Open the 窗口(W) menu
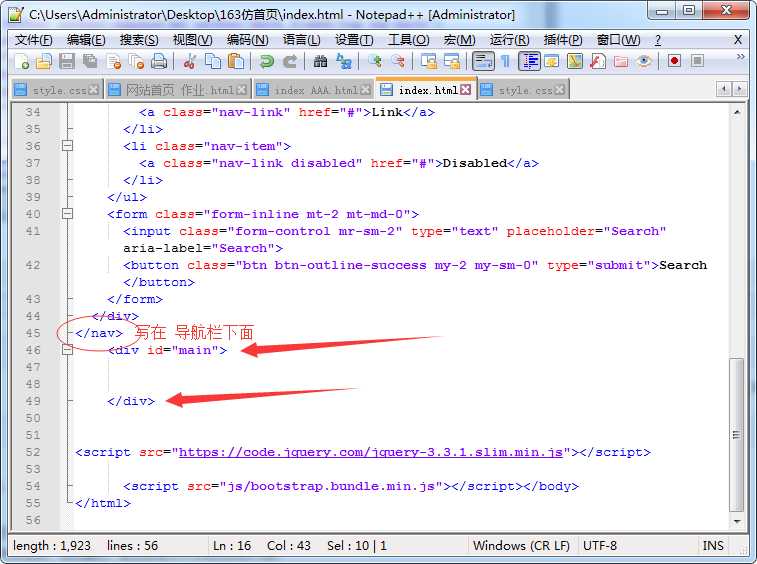Screen dimensions: 757x564 618,40
